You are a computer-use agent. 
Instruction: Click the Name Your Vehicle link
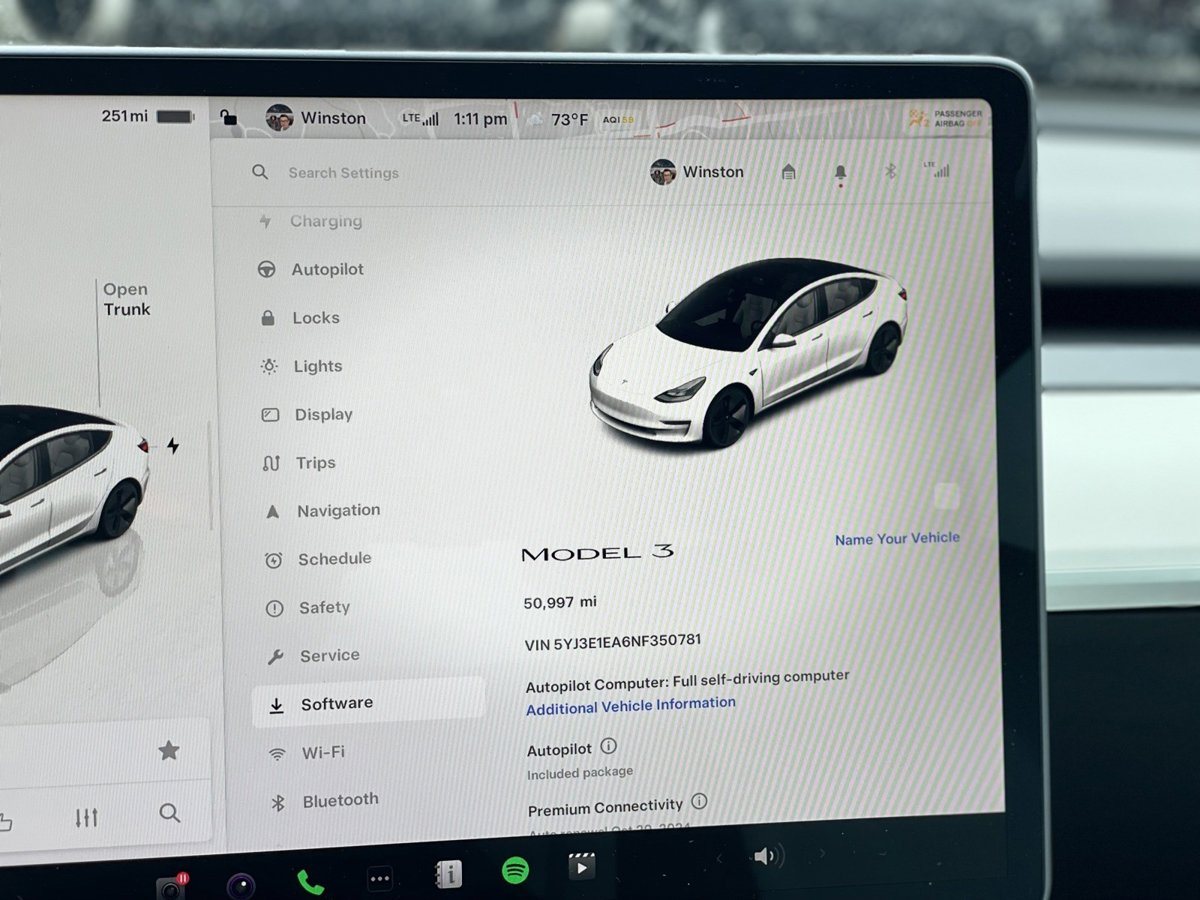(x=897, y=539)
